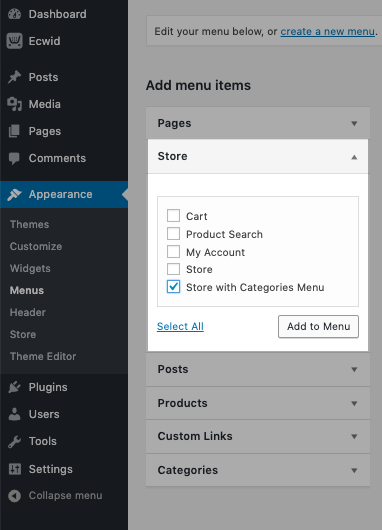Uncheck Store with Categories Menu checkbox
The width and height of the screenshot is (382, 530).
click(173, 287)
